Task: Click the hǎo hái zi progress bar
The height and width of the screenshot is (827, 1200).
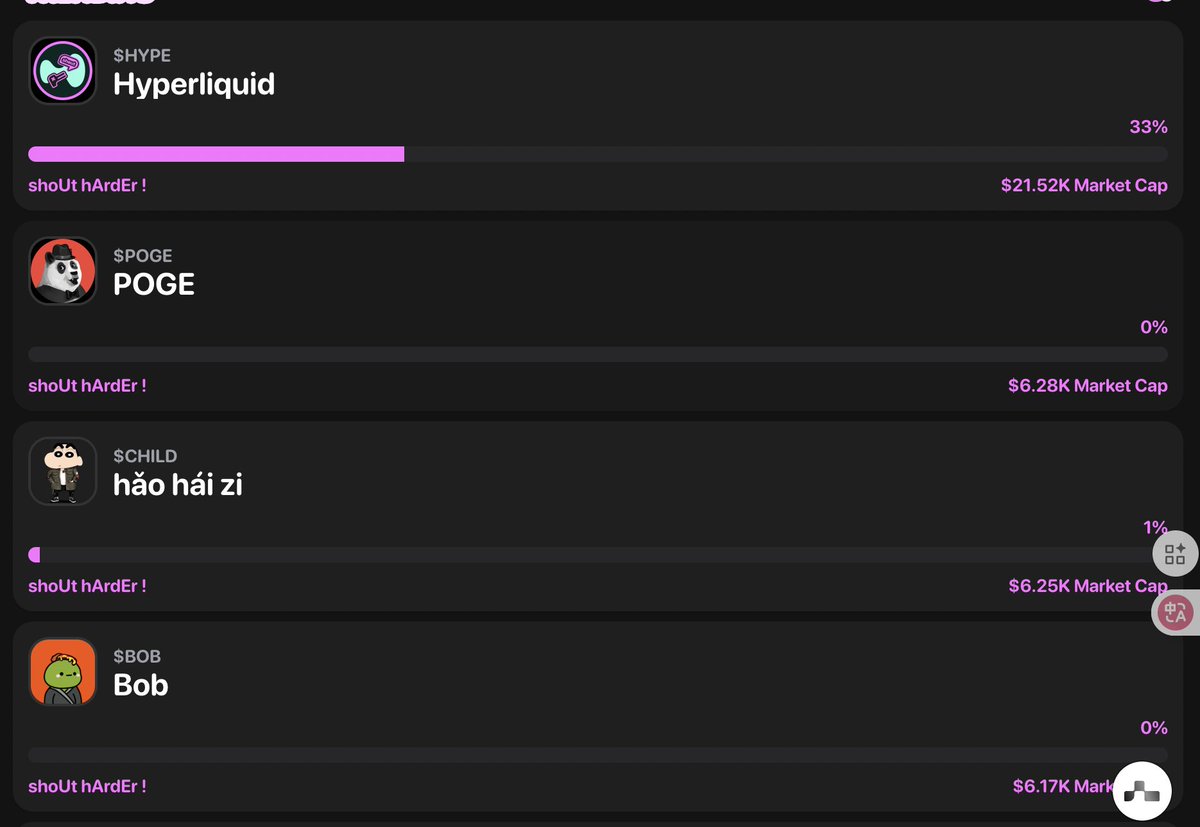Action: click(598, 554)
